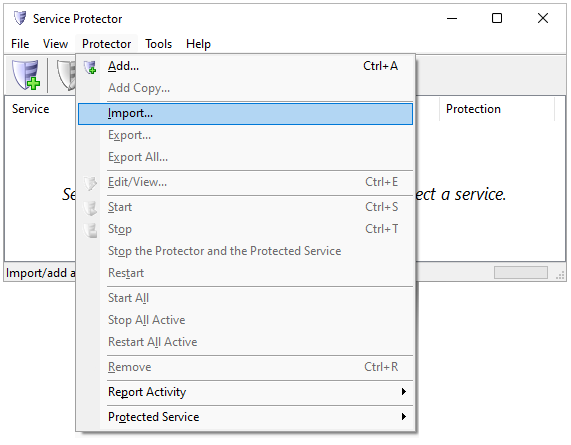Close the Service Protector window
The height and width of the screenshot is (445, 571).
[543, 18]
